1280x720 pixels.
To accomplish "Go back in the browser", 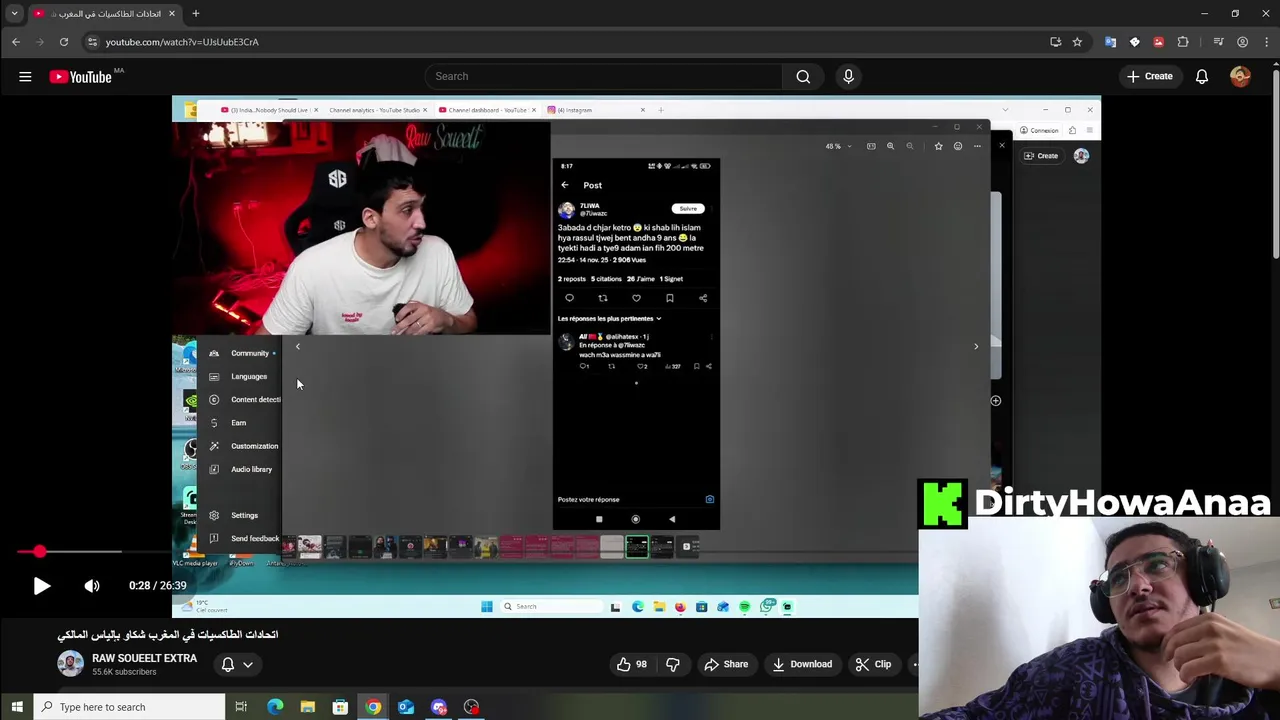I will pos(16,42).
